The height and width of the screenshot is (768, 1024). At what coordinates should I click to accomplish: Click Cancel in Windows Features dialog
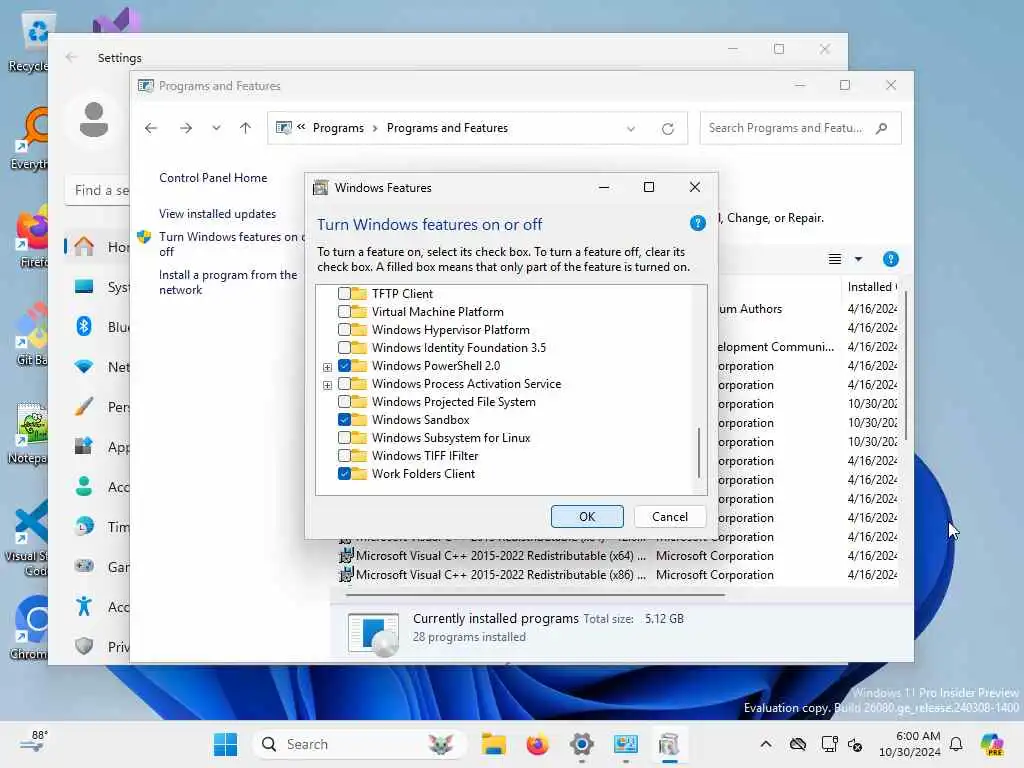[669, 517]
